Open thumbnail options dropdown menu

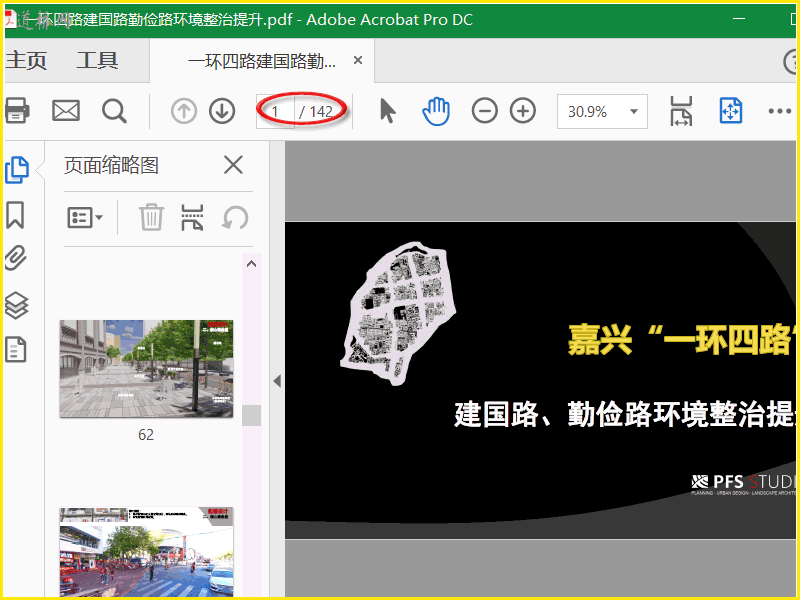[85, 218]
